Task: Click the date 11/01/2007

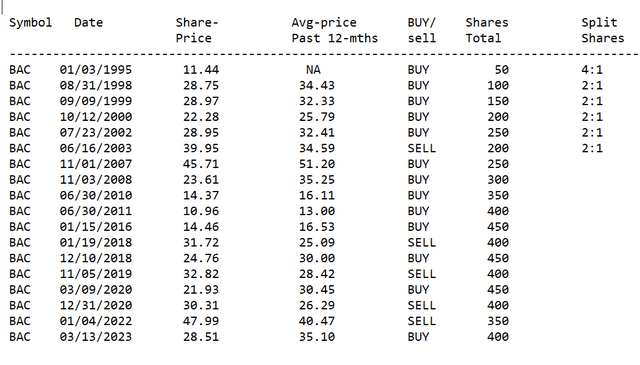Action: point(96,164)
